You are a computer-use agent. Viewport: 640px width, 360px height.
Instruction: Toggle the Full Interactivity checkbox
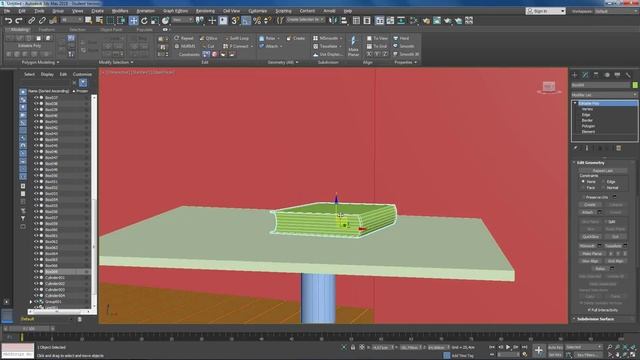tap(589, 310)
